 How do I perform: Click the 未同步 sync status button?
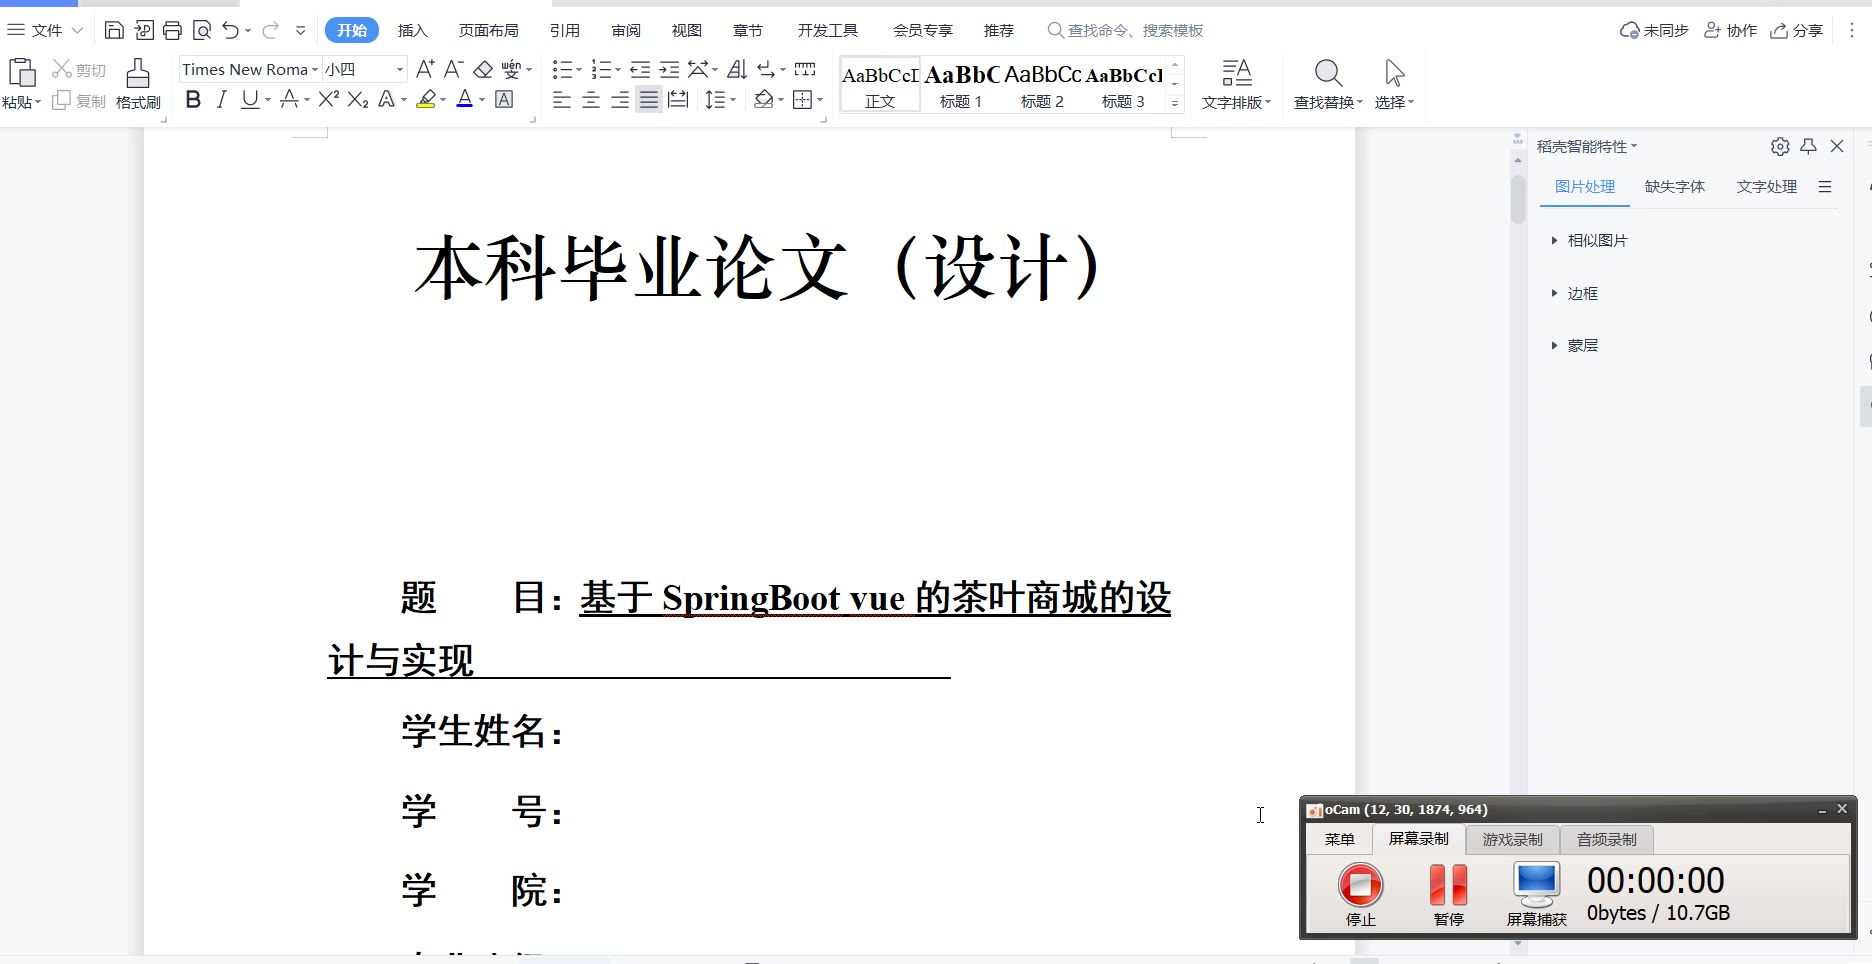point(1654,30)
